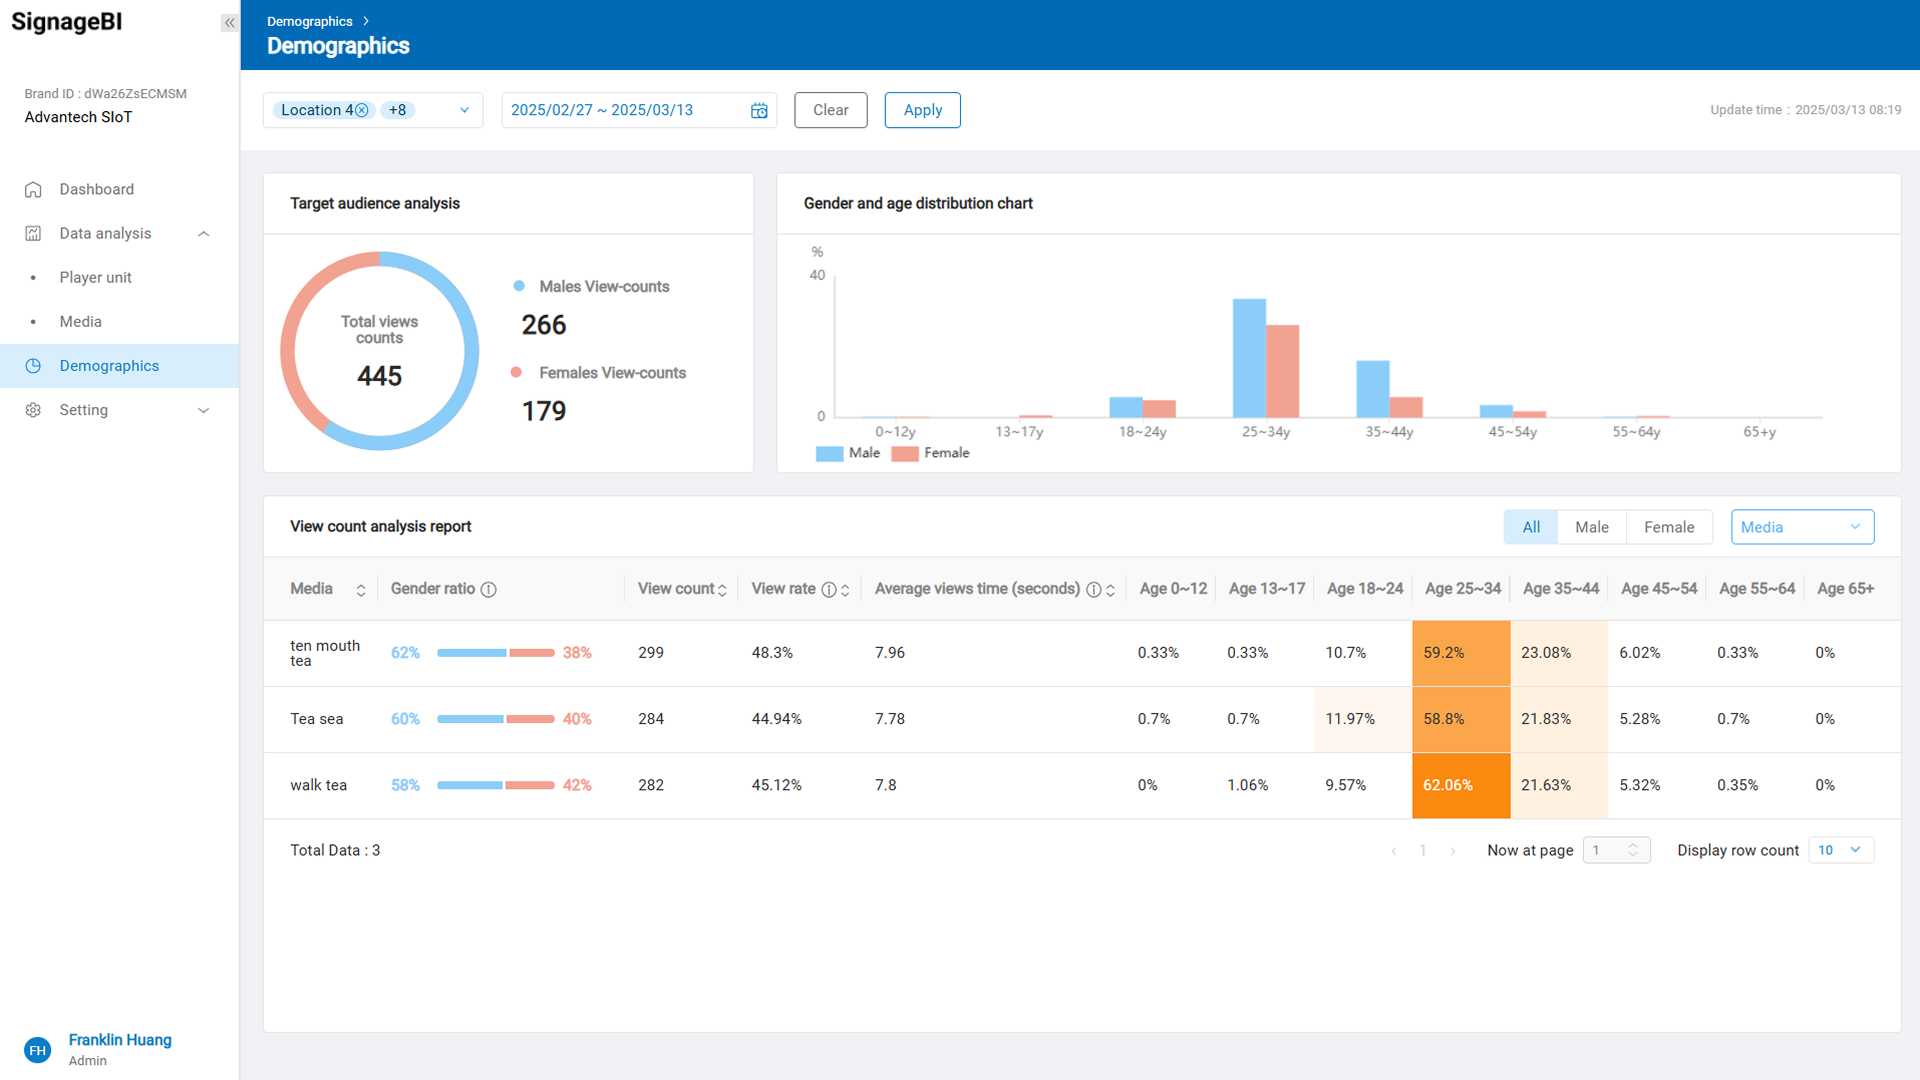Open the calendar date picker icon
The width and height of the screenshot is (1920, 1080).
click(x=759, y=110)
